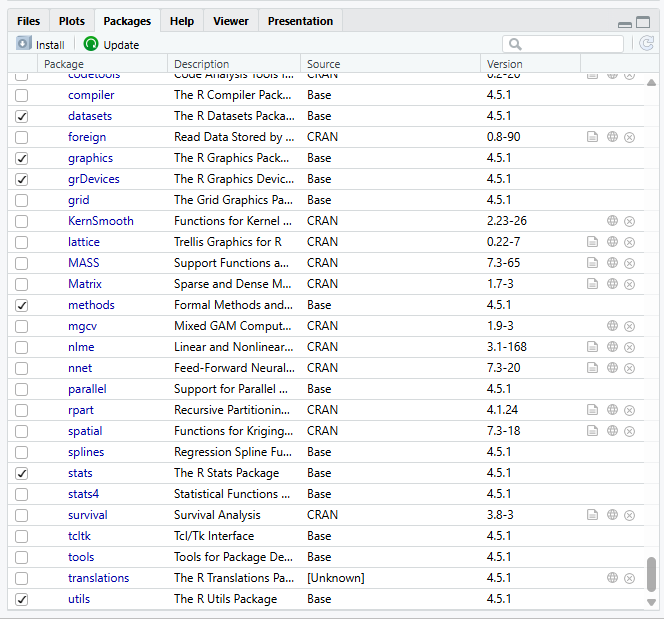The width and height of the screenshot is (664, 619).
Task: Uncheck the grDevices package
Action: point(22,180)
